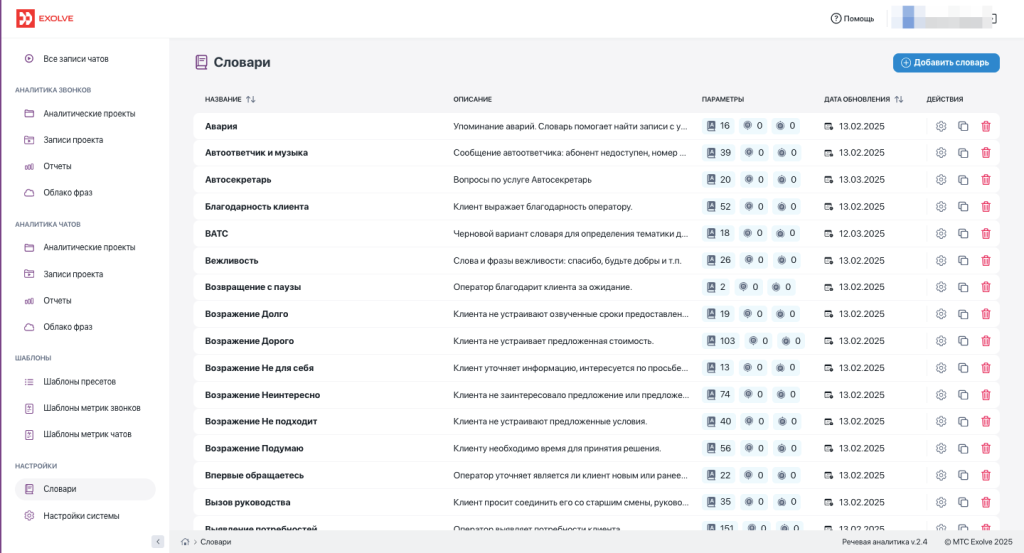Screen dimensions: 1024x553
Task: Delete the Автосекретарь dictionary via trash icon
Action: click(985, 180)
